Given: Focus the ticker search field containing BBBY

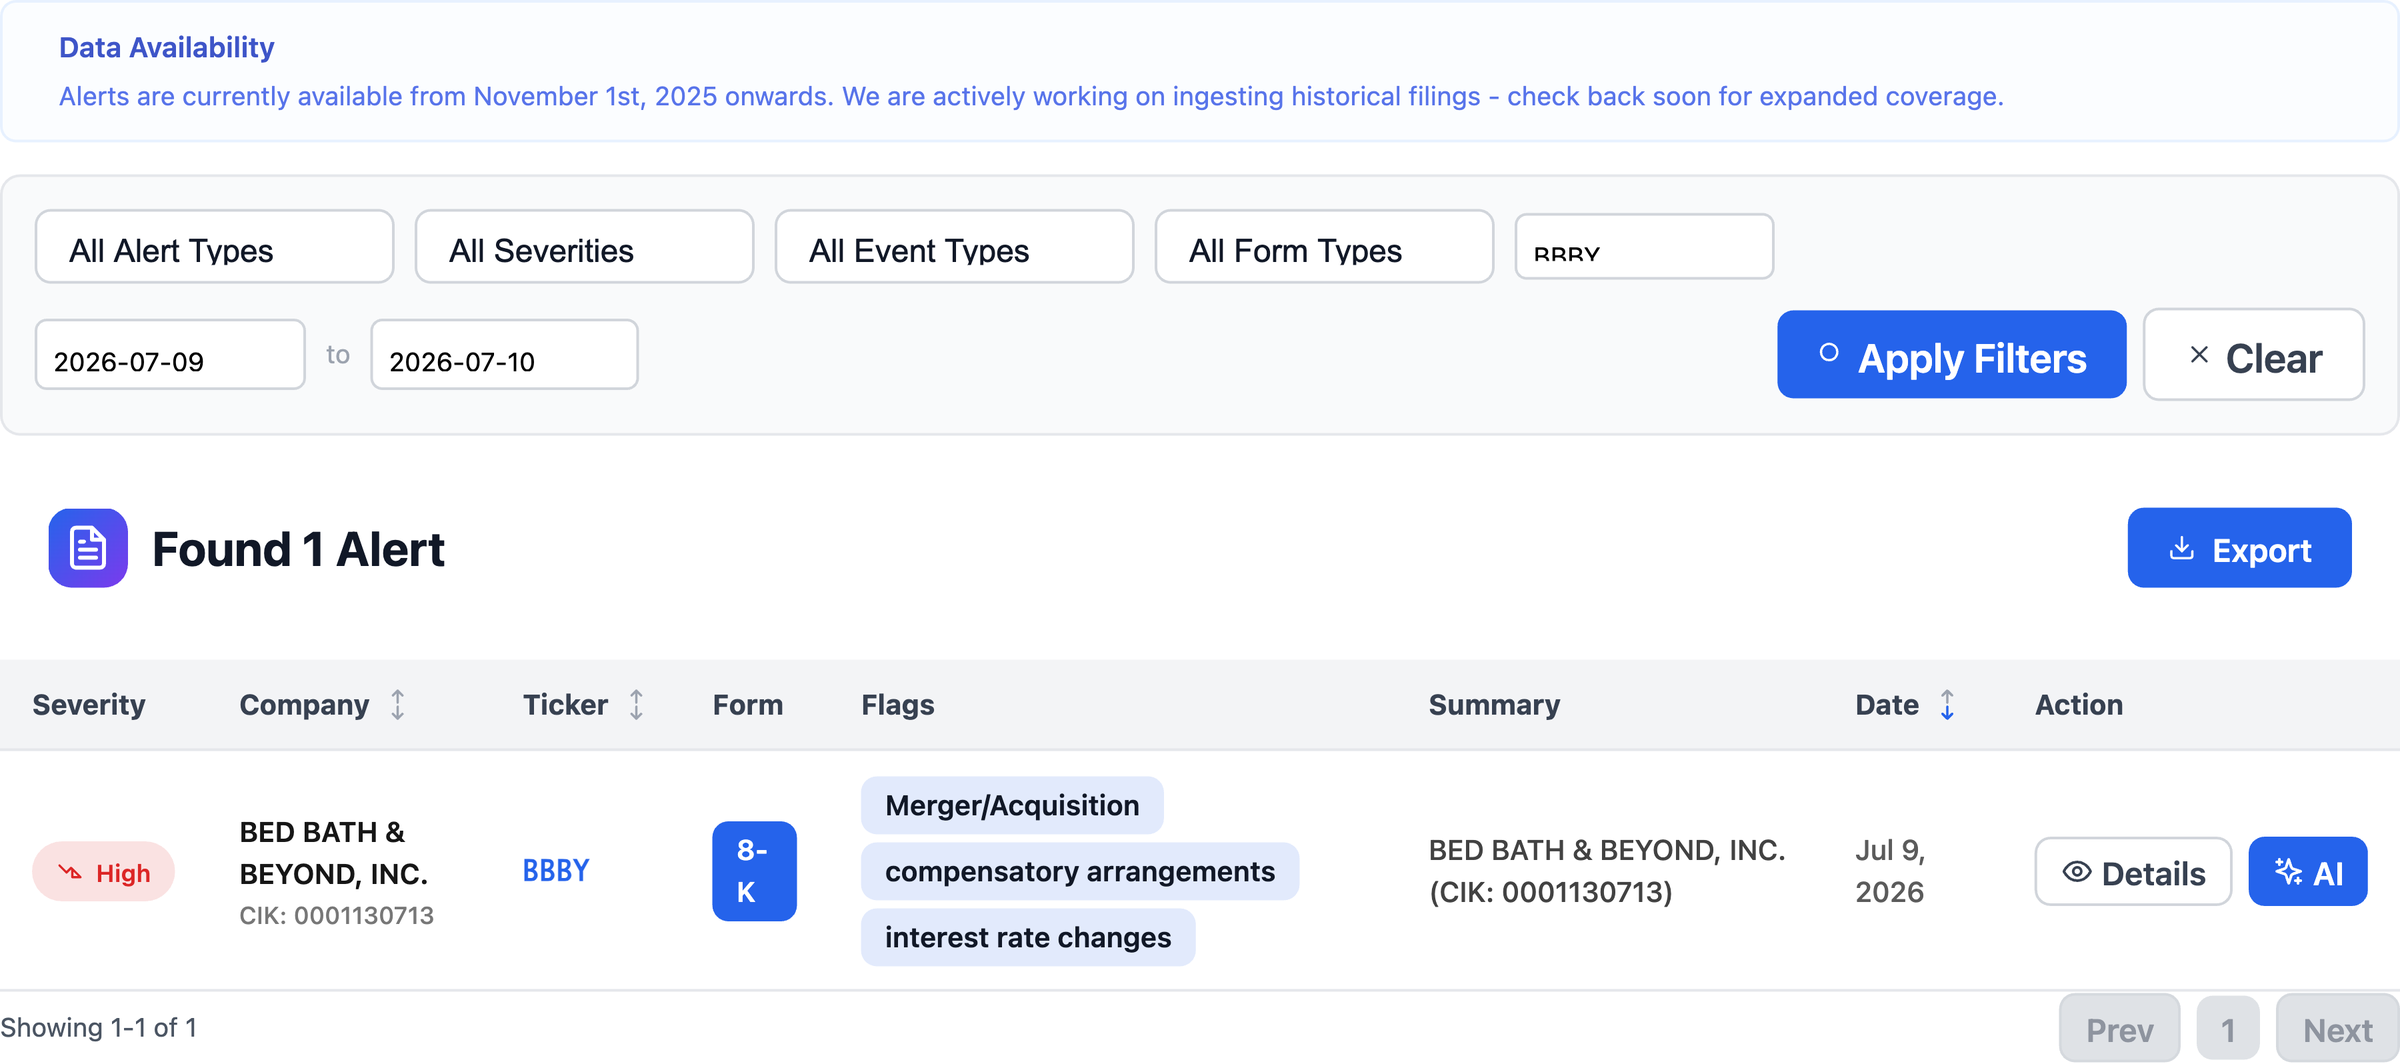Looking at the screenshot, I should point(1644,247).
